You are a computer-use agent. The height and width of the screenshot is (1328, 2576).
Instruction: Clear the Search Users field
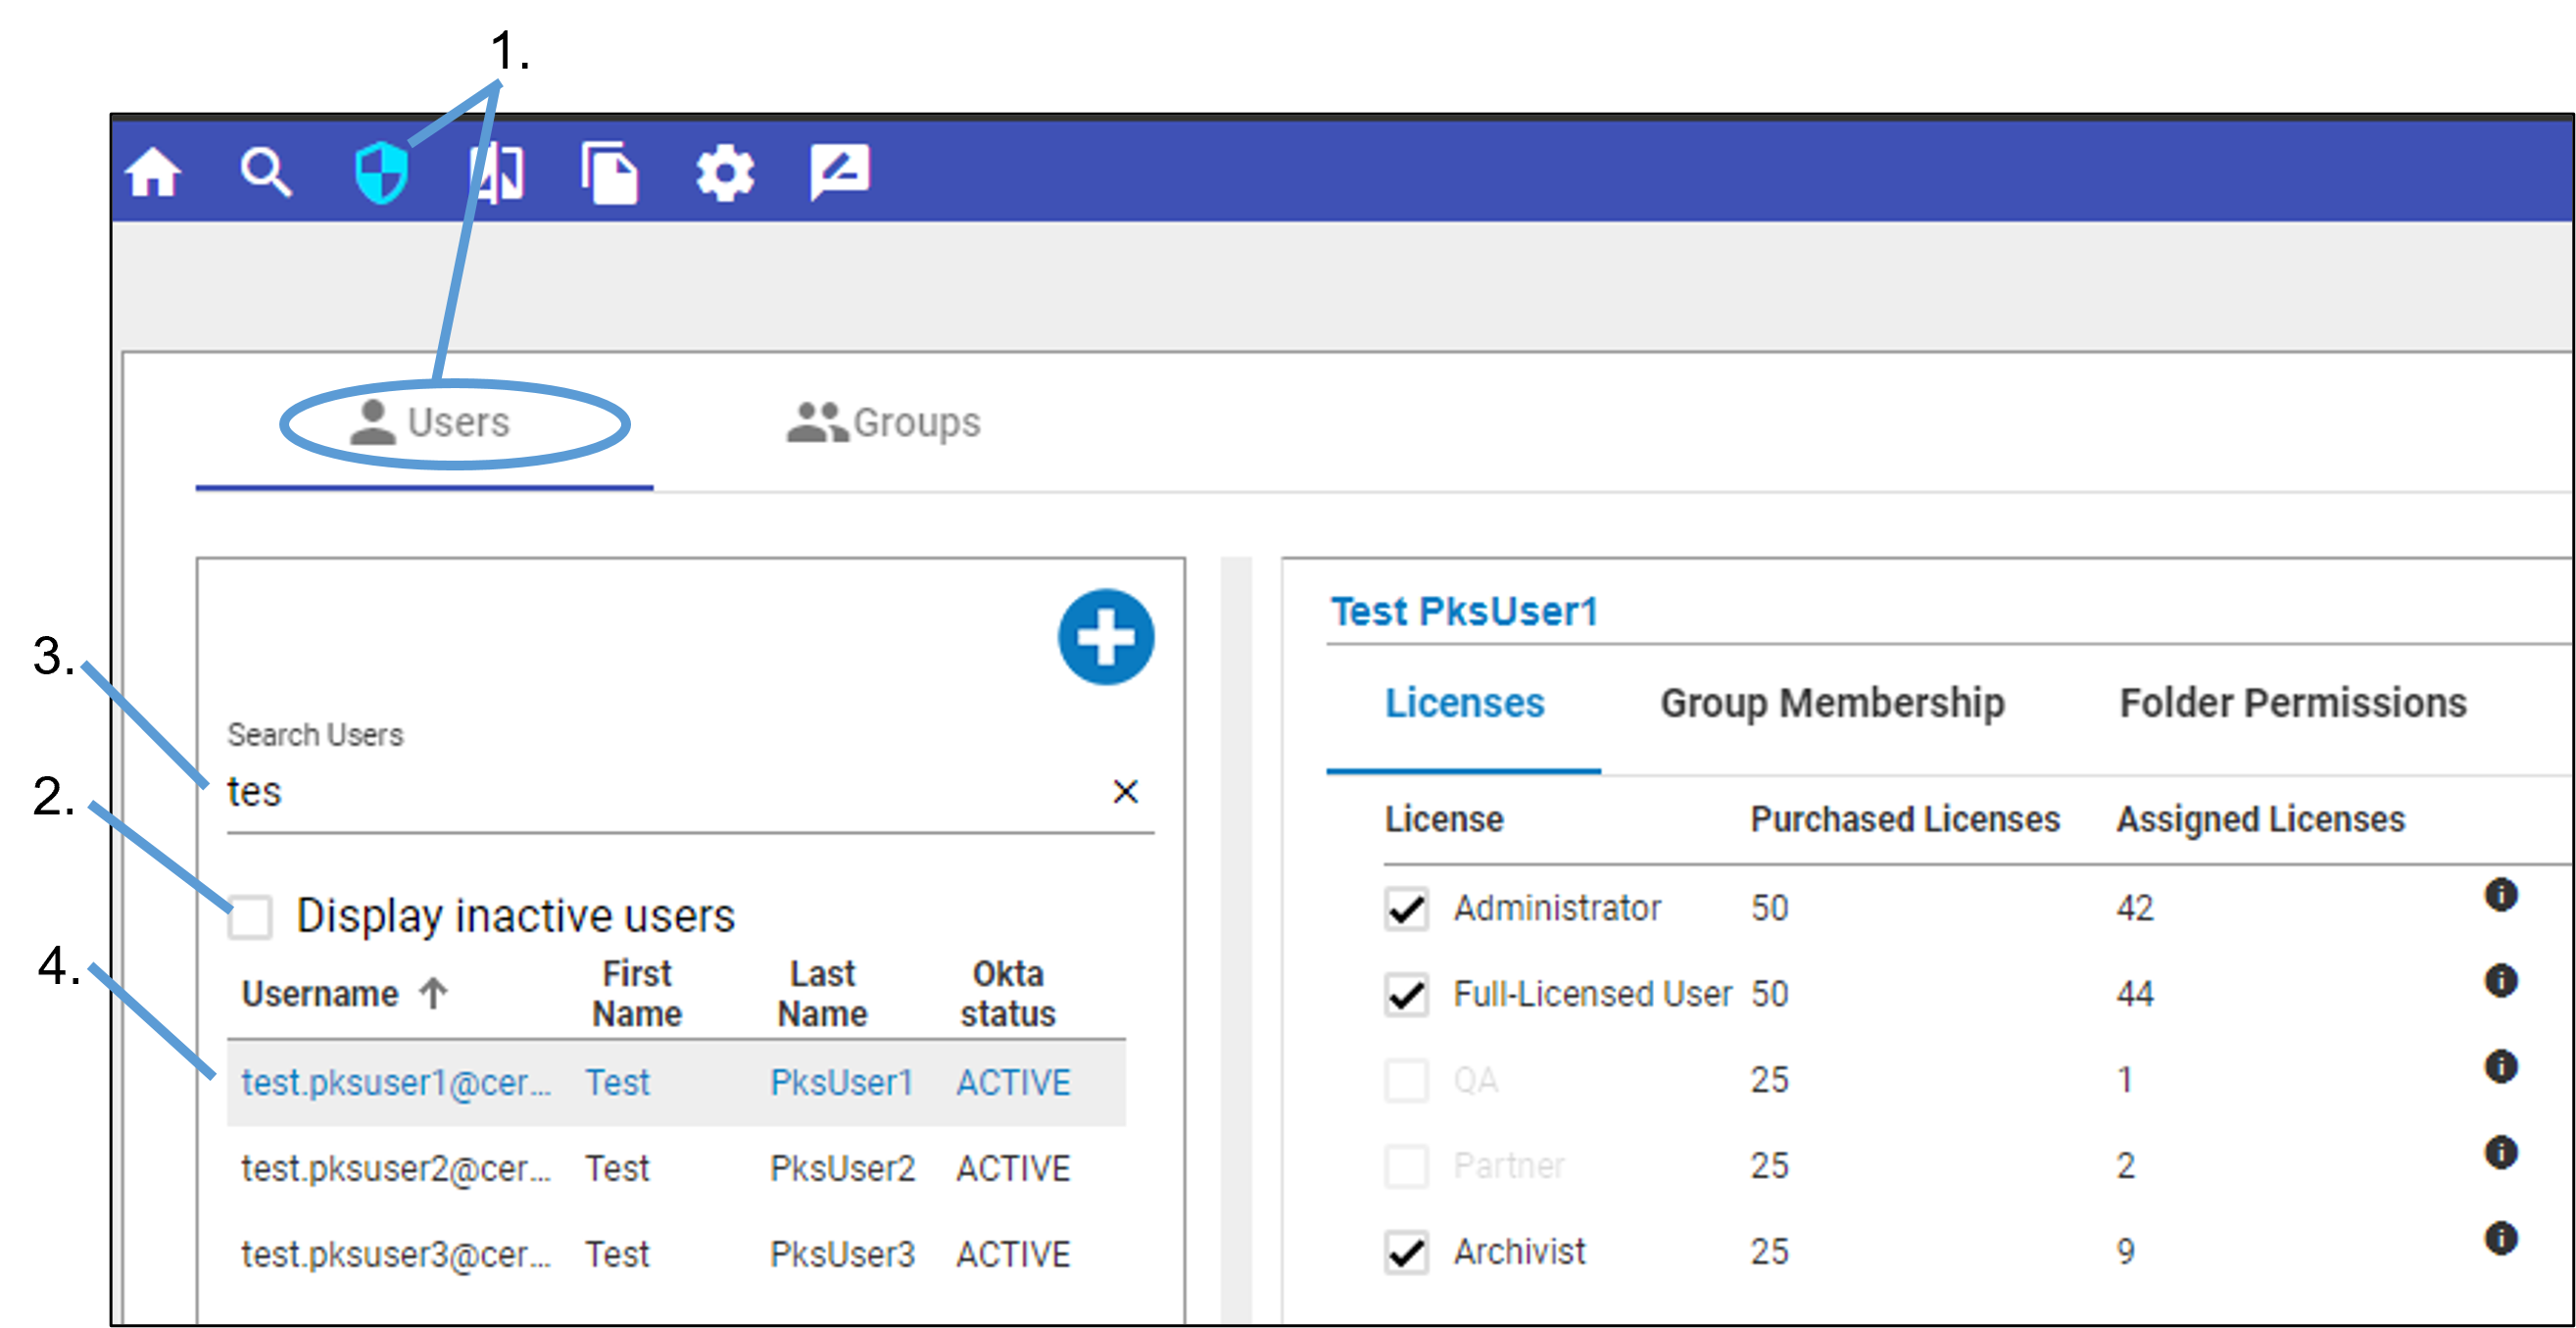pos(1126,792)
